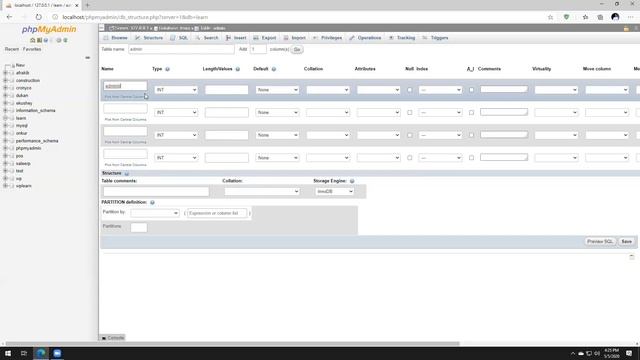This screenshot has width=640, height=360.
Task: Open Virtuality dropdown in fourth column row
Action: coord(556,158)
